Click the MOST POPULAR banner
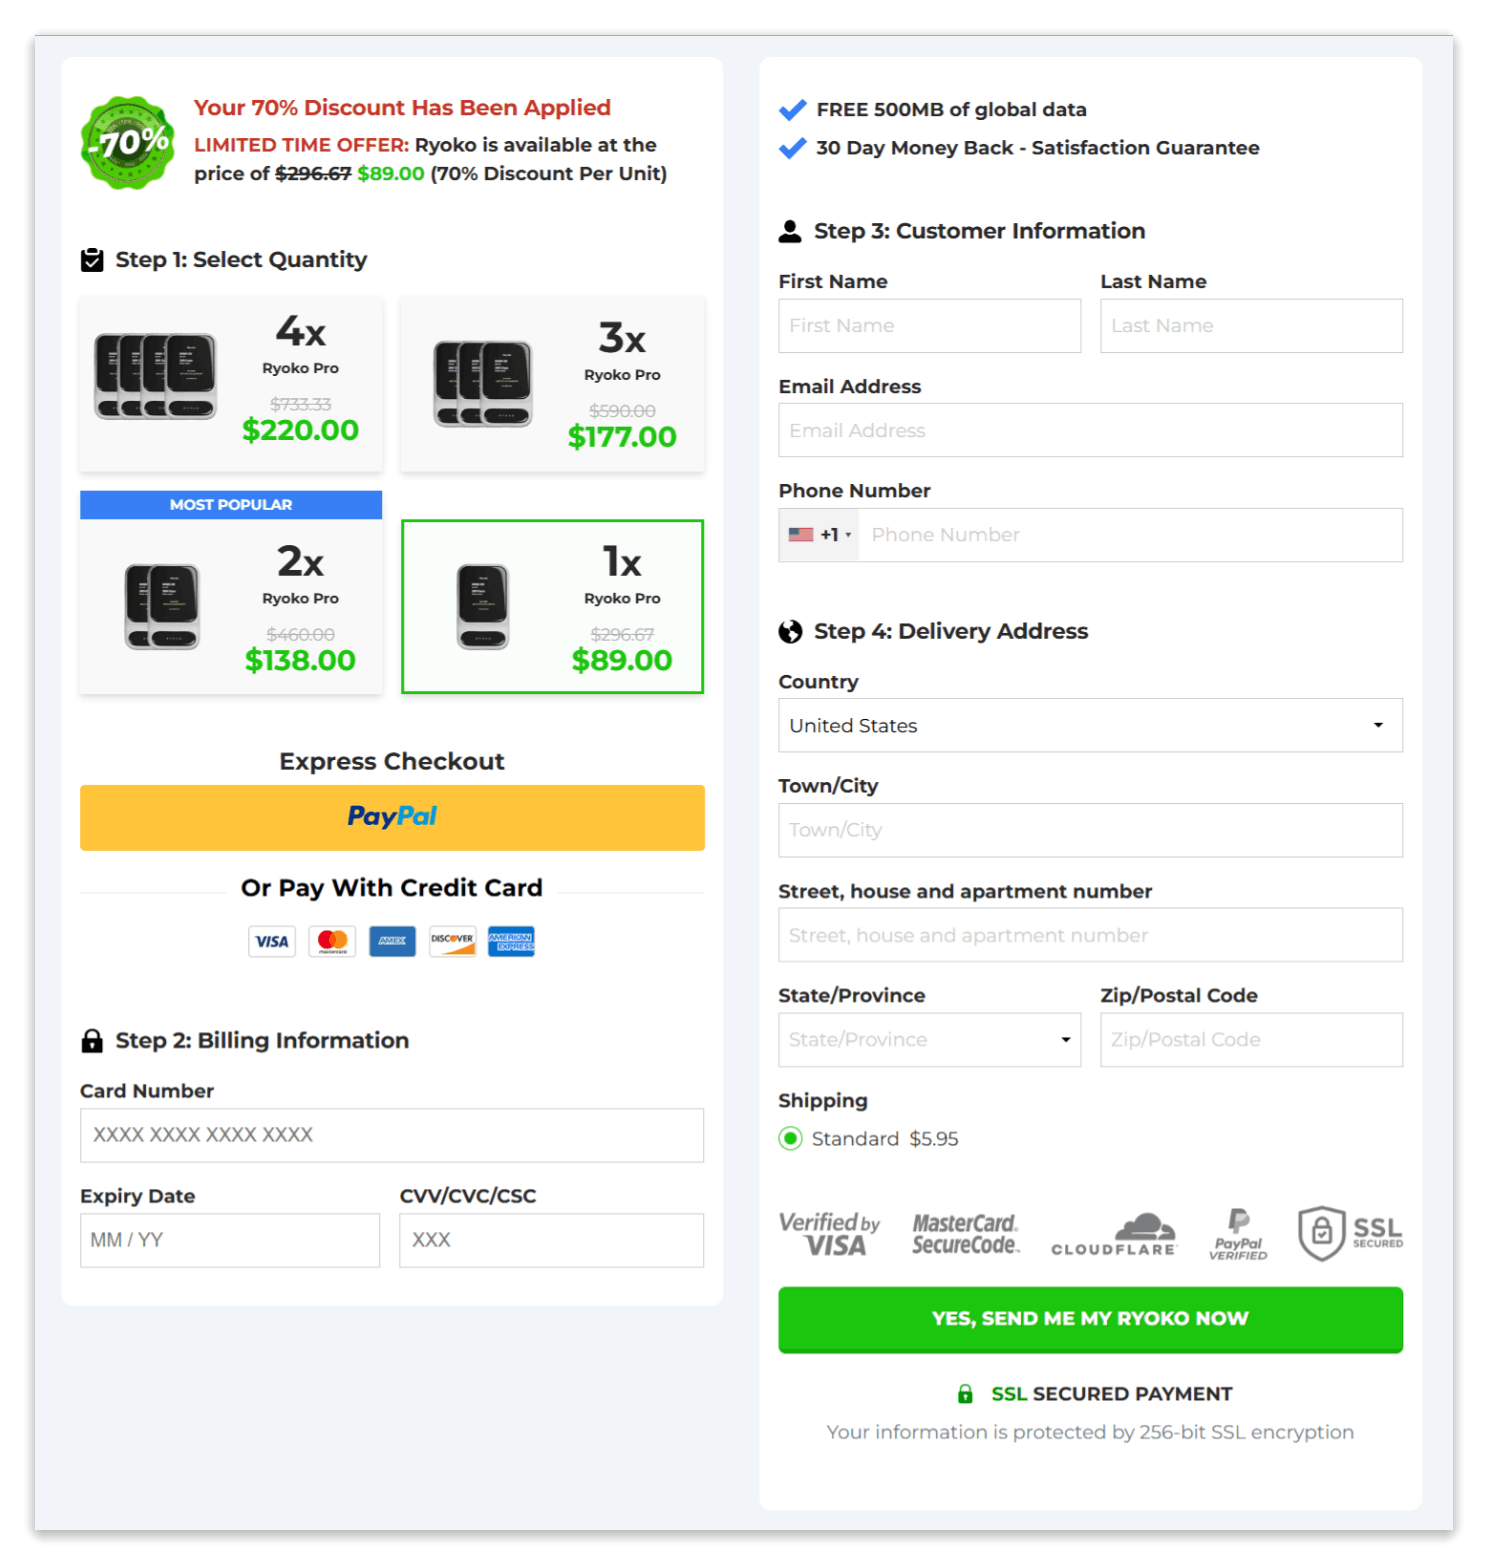Image resolution: width=1488 pixels, height=1565 pixels. pyautogui.click(x=231, y=505)
